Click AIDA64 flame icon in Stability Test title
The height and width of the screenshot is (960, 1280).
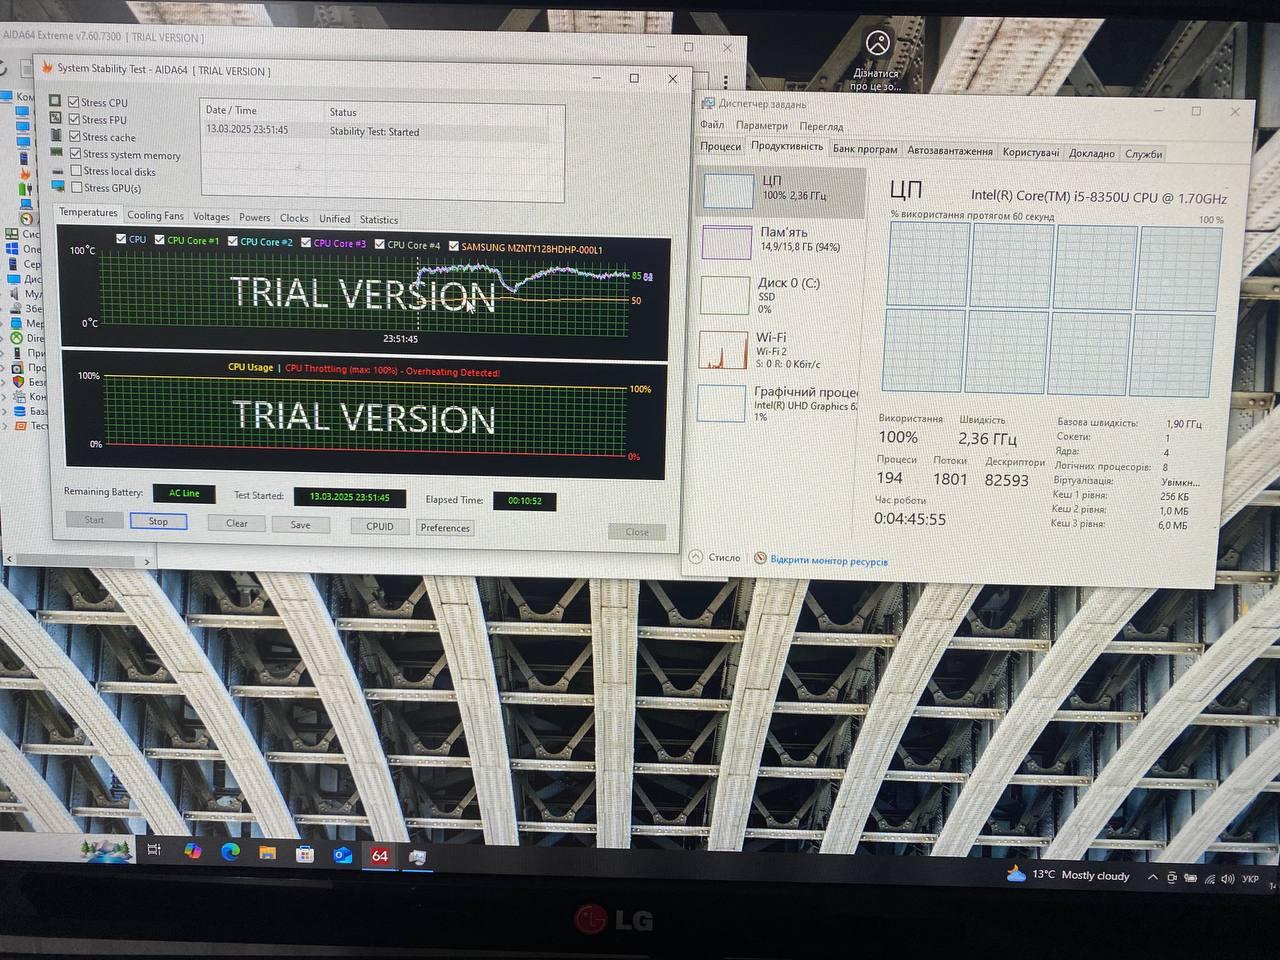[46, 68]
